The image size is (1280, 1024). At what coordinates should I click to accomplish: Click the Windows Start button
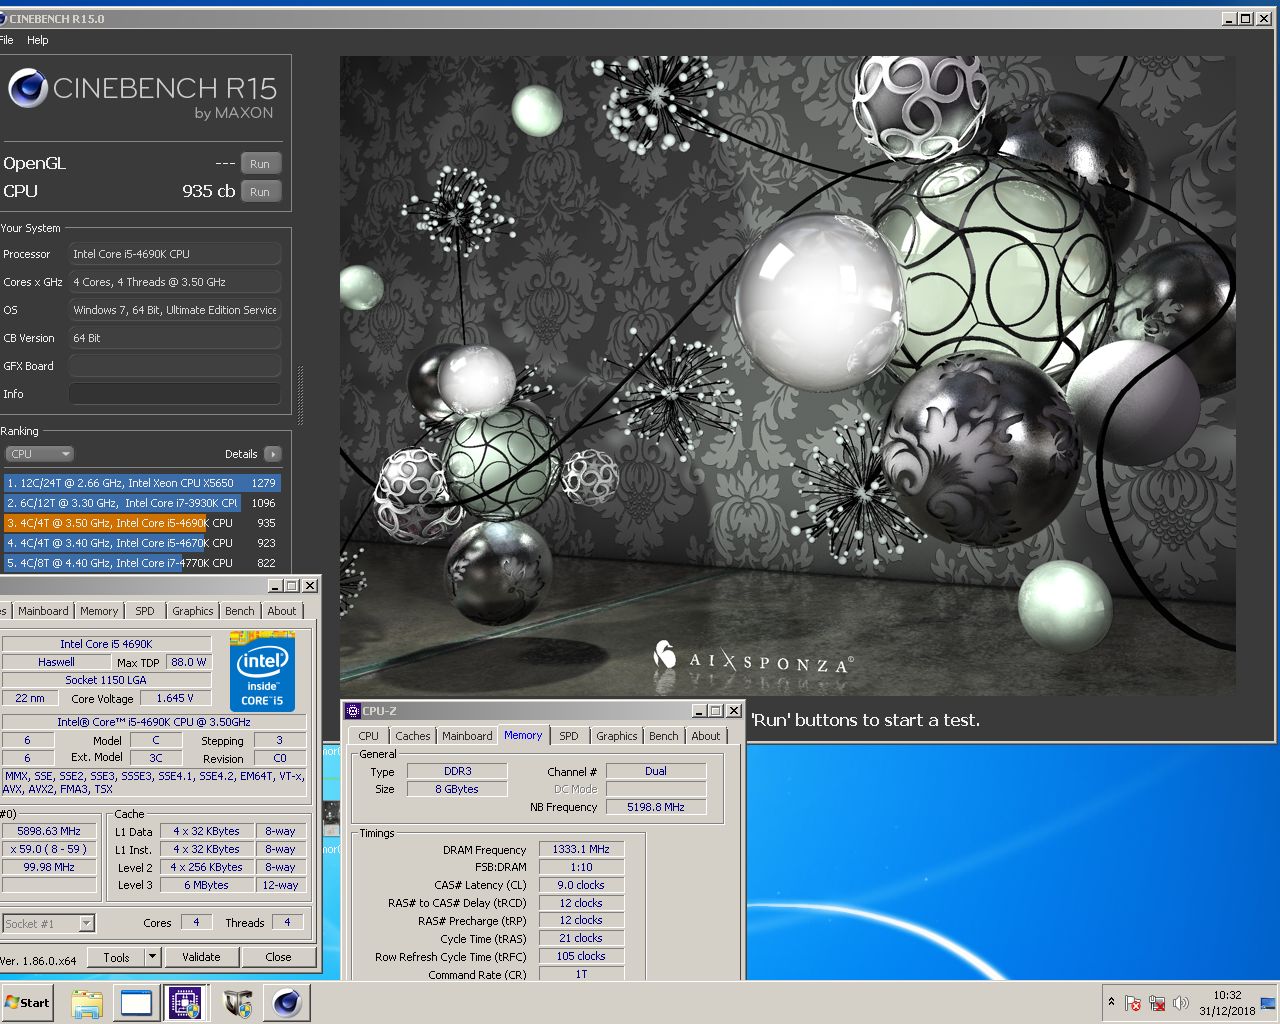coord(27,1003)
